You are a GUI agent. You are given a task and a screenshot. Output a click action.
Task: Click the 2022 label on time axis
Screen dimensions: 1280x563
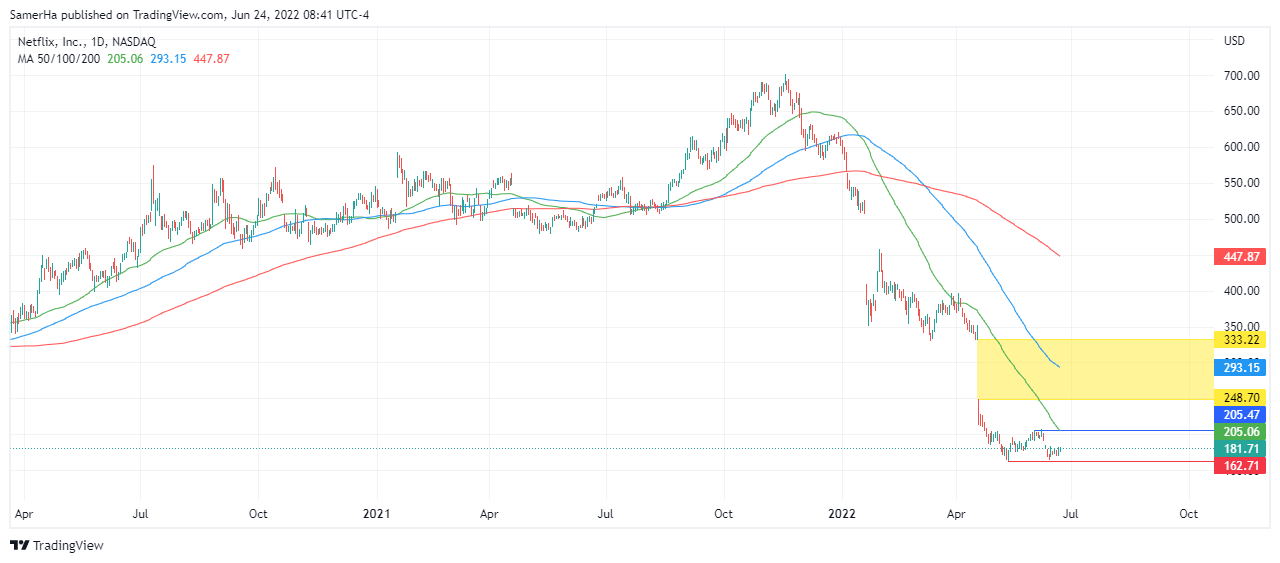(842, 514)
